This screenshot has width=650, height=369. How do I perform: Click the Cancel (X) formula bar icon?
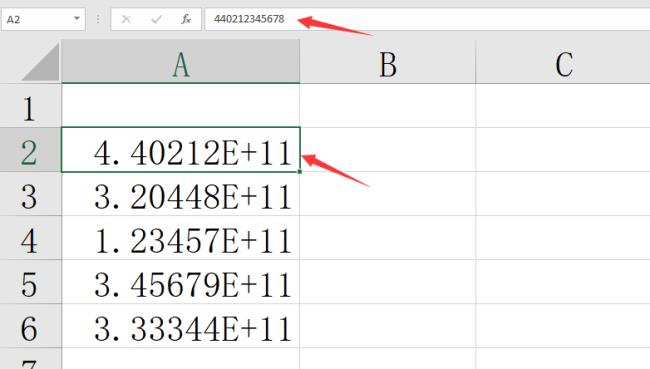pos(126,19)
